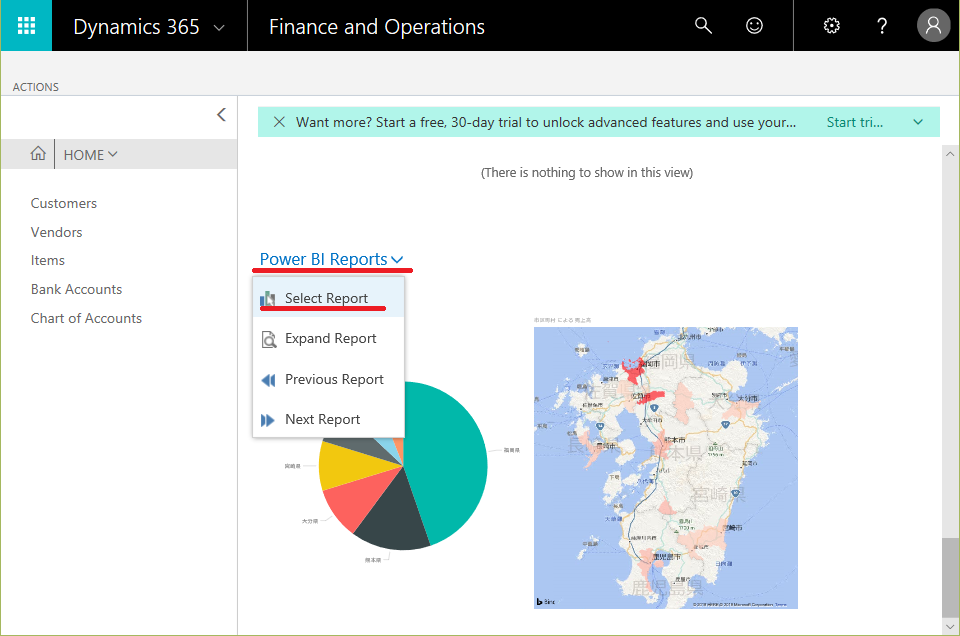Expand the trial banner chevron
The height and width of the screenshot is (636, 960).
click(x=918, y=122)
